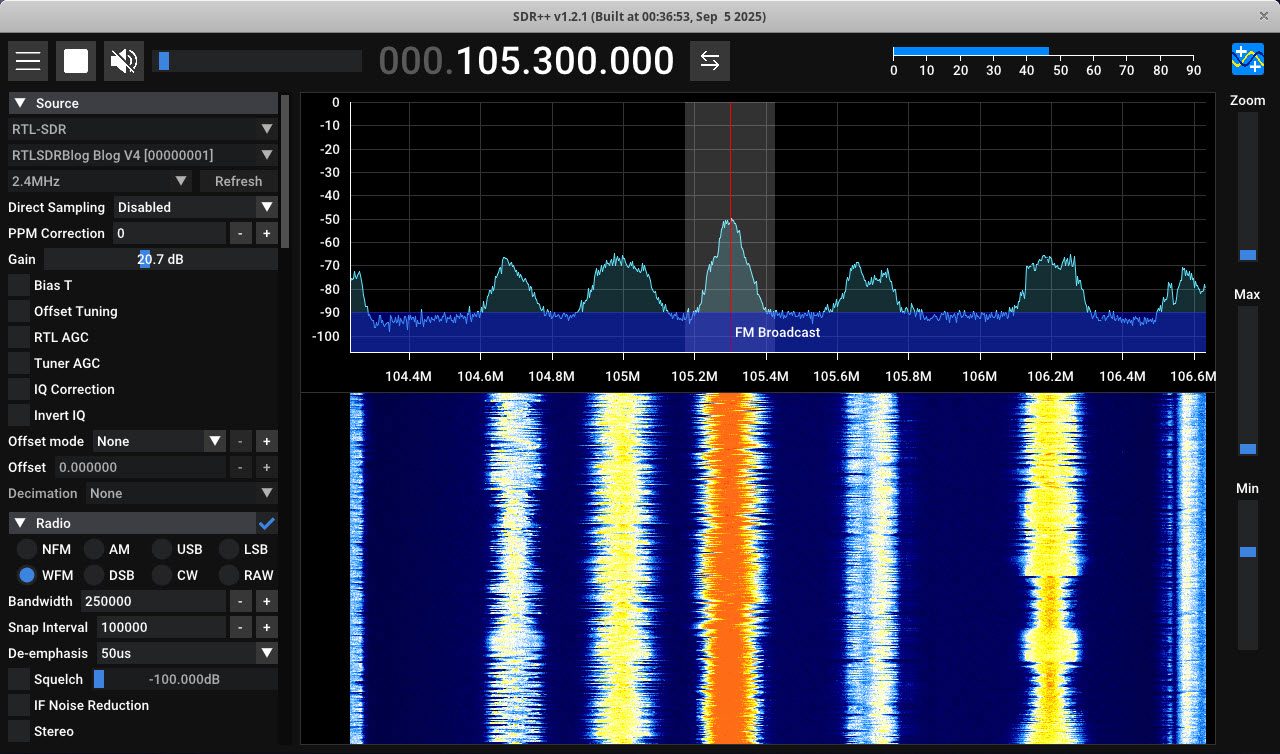Expand the De-emphasis 50us dropdown

pos(186,653)
